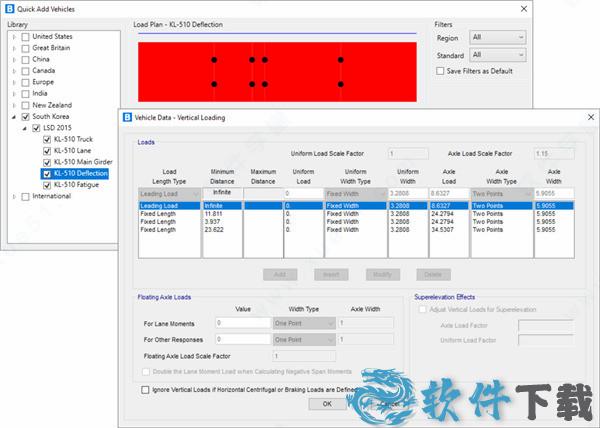
Task: Collapse the South Korea tree node
Action: point(14,116)
